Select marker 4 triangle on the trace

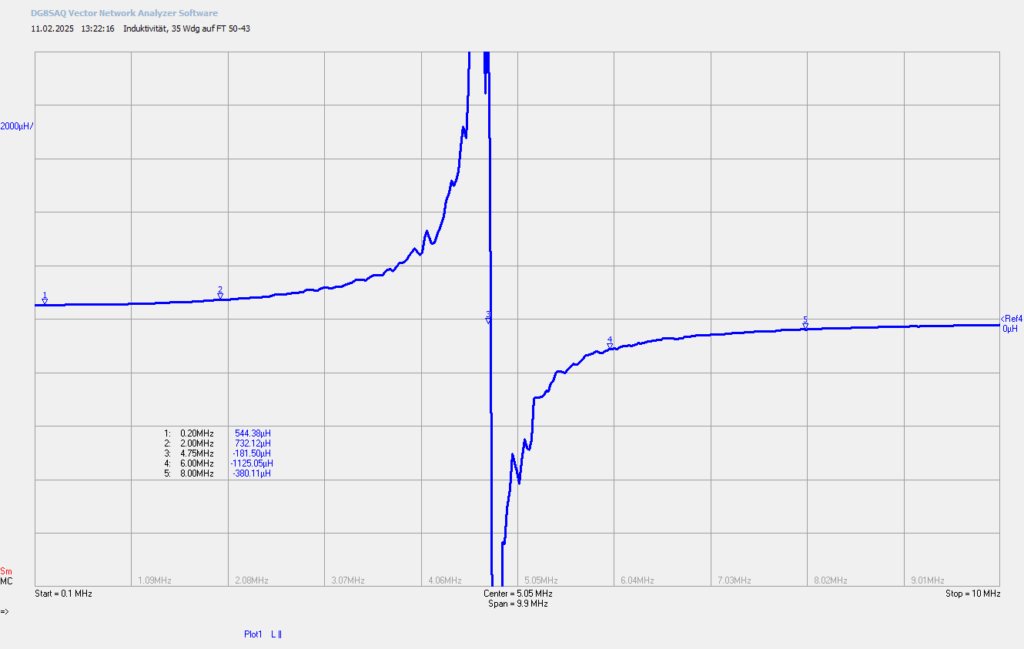[610, 346]
